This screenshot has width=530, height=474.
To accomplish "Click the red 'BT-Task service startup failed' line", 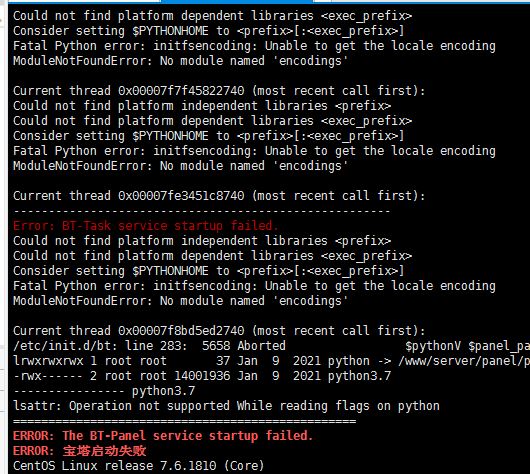I will 146,226.
